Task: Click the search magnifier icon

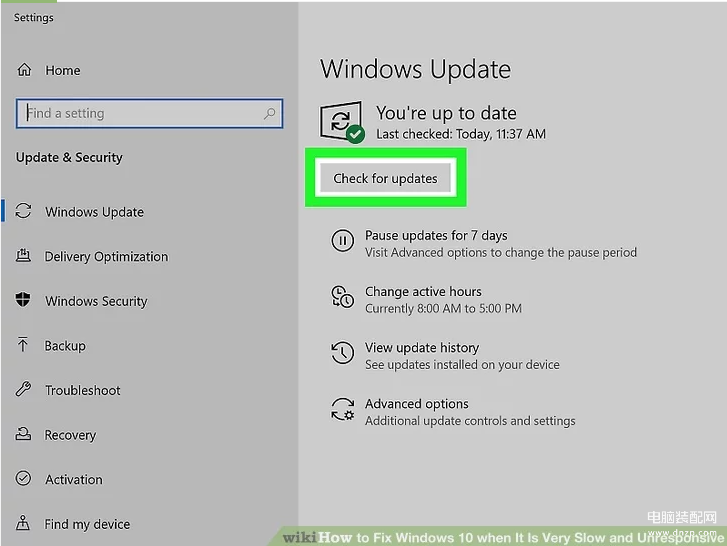Action: [269, 113]
